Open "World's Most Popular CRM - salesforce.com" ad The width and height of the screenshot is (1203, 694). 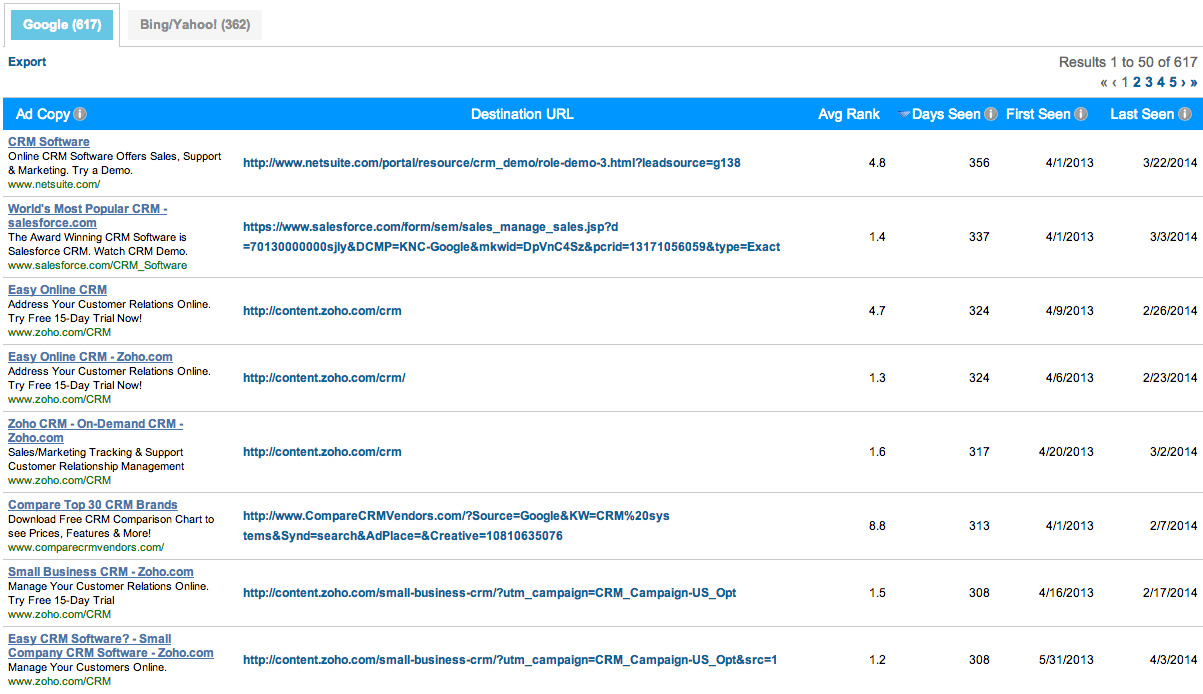[x=88, y=216]
